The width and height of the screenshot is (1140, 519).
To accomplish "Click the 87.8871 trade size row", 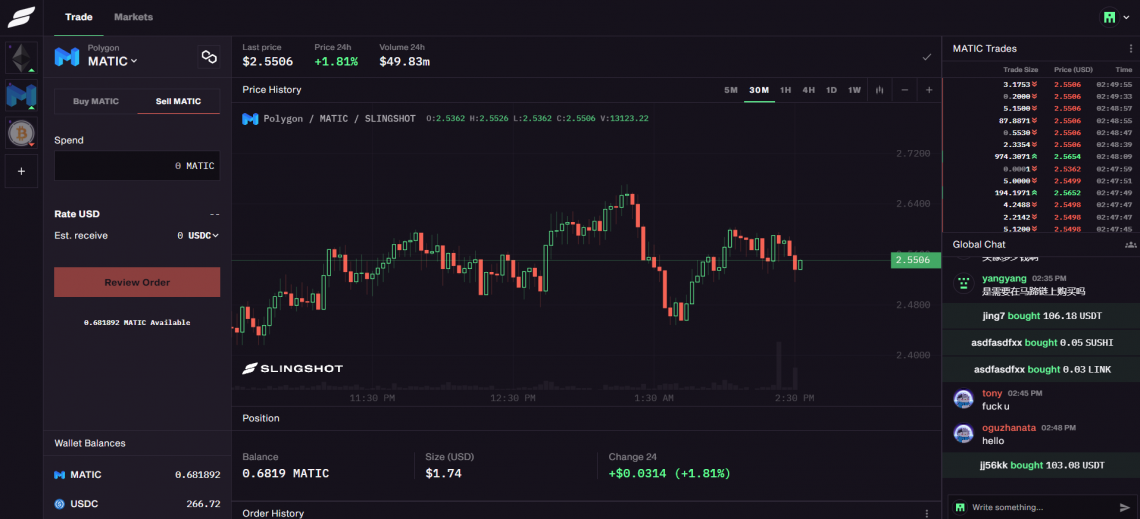I will point(1040,121).
